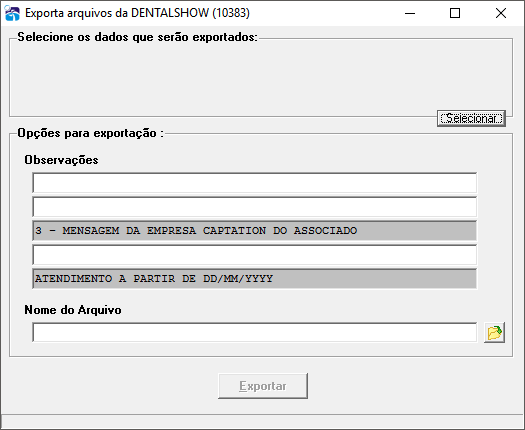The image size is (525, 430).
Task: Maximize the export window
Action: pos(455,13)
